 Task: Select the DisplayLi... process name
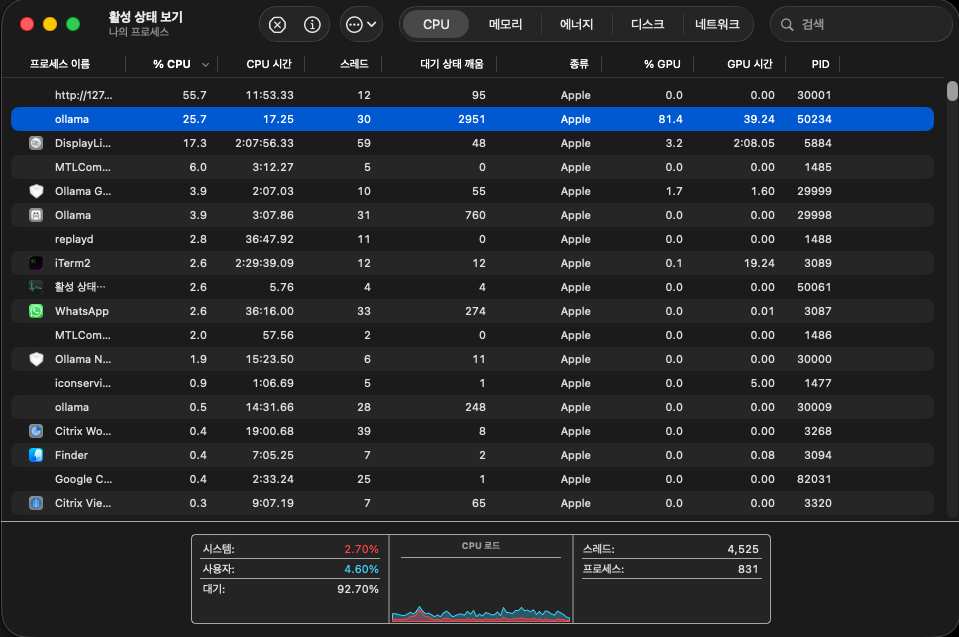(83, 143)
